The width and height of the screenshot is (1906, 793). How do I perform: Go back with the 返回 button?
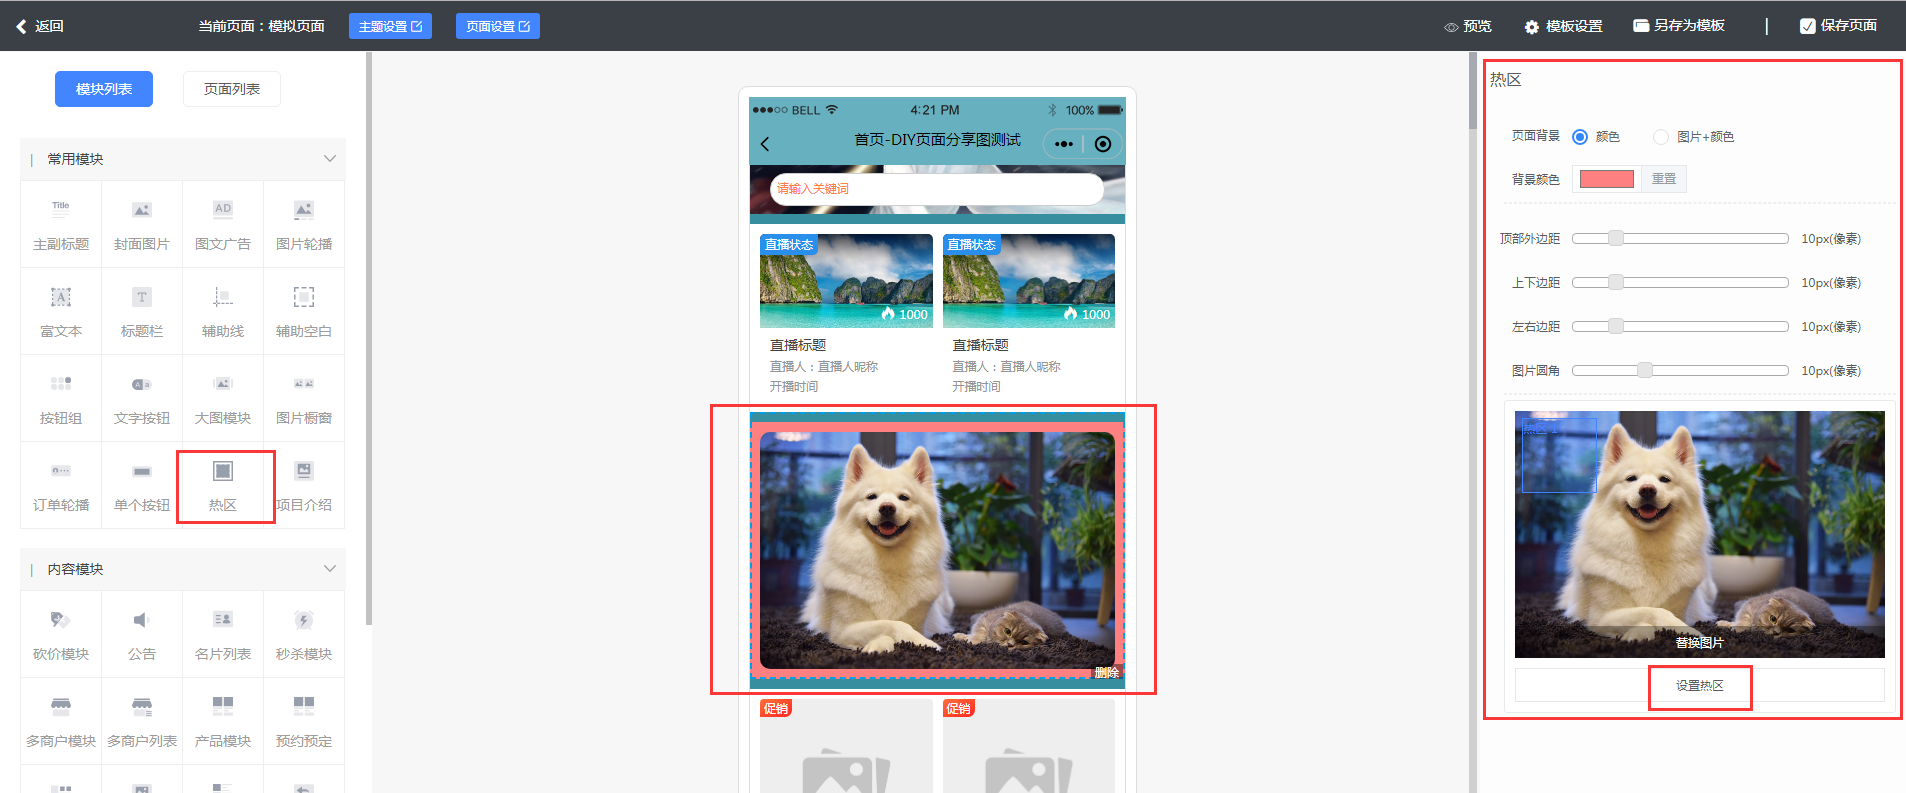tap(40, 26)
